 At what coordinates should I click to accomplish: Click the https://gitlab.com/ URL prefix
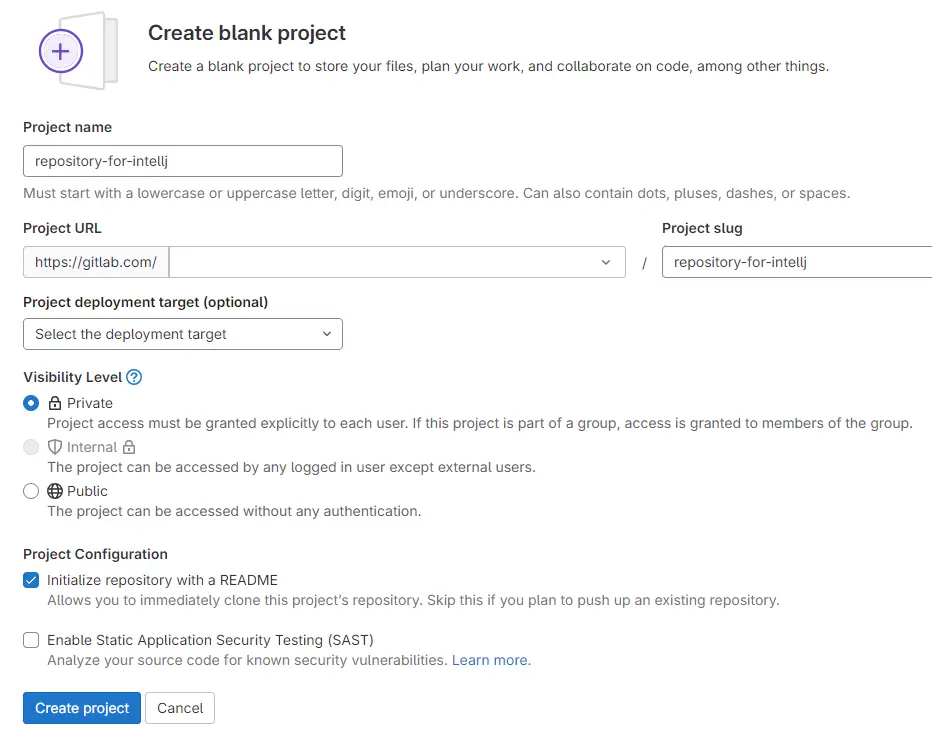point(95,262)
